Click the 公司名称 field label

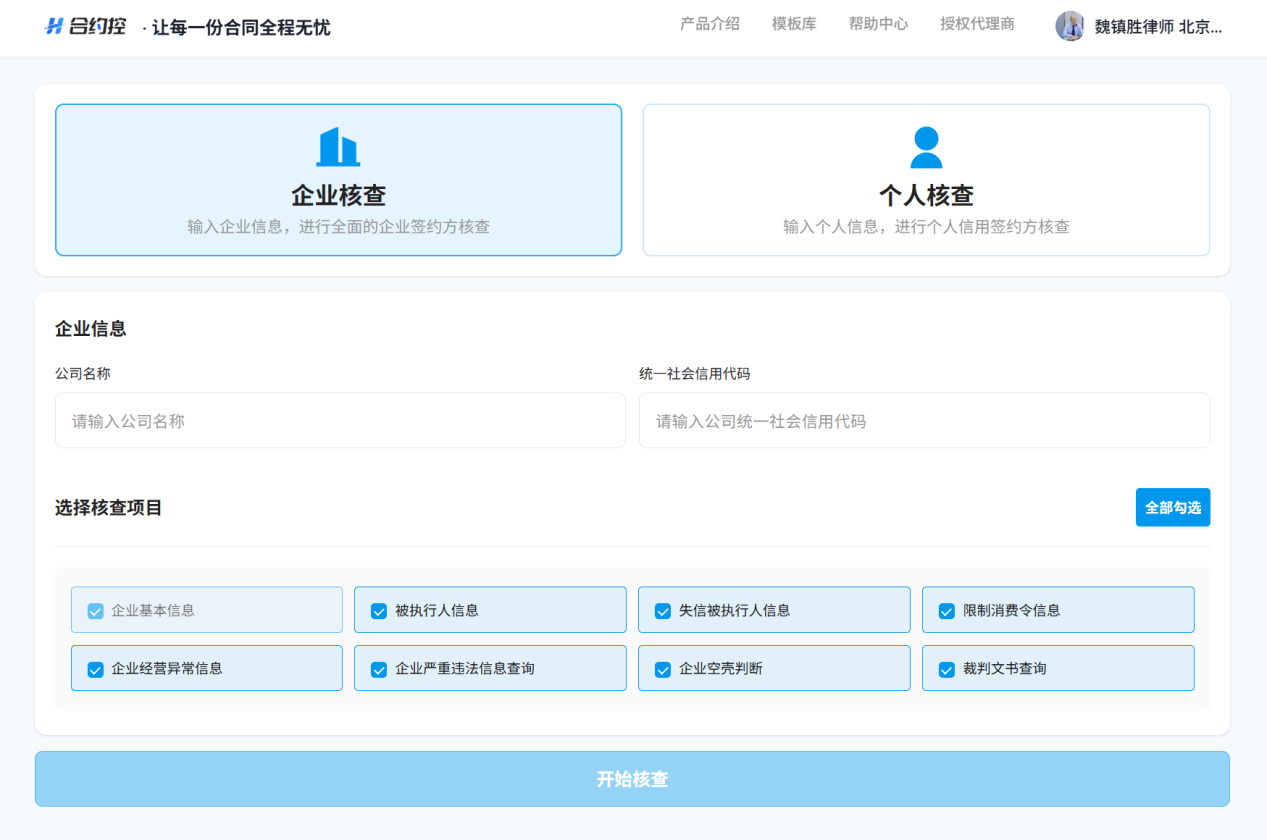point(83,374)
